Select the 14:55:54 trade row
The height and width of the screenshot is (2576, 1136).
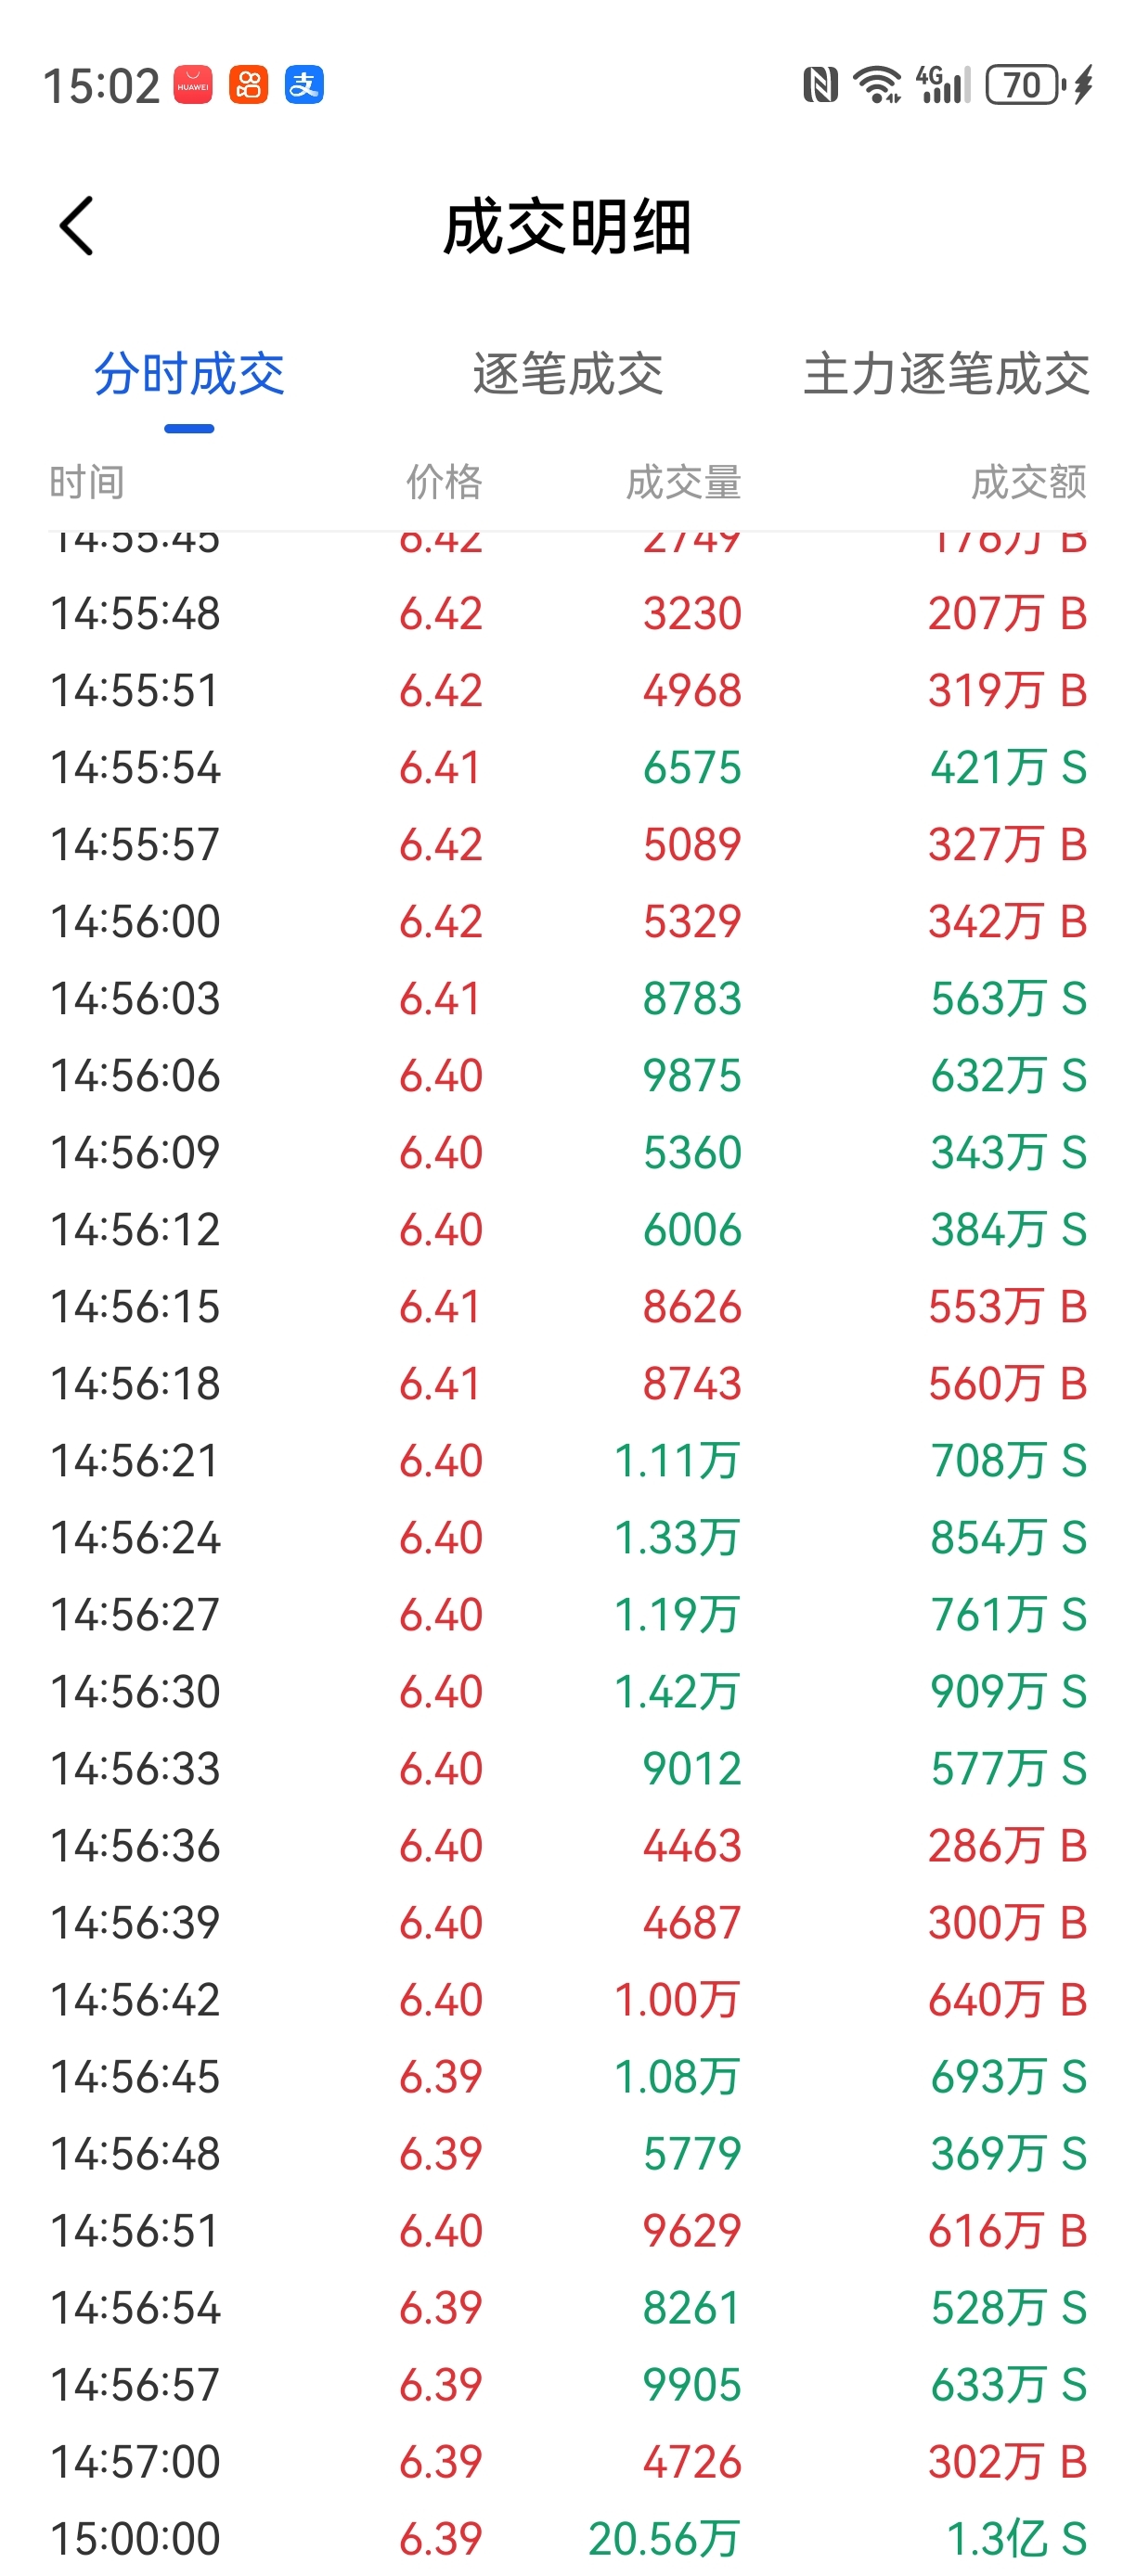click(x=568, y=768)
